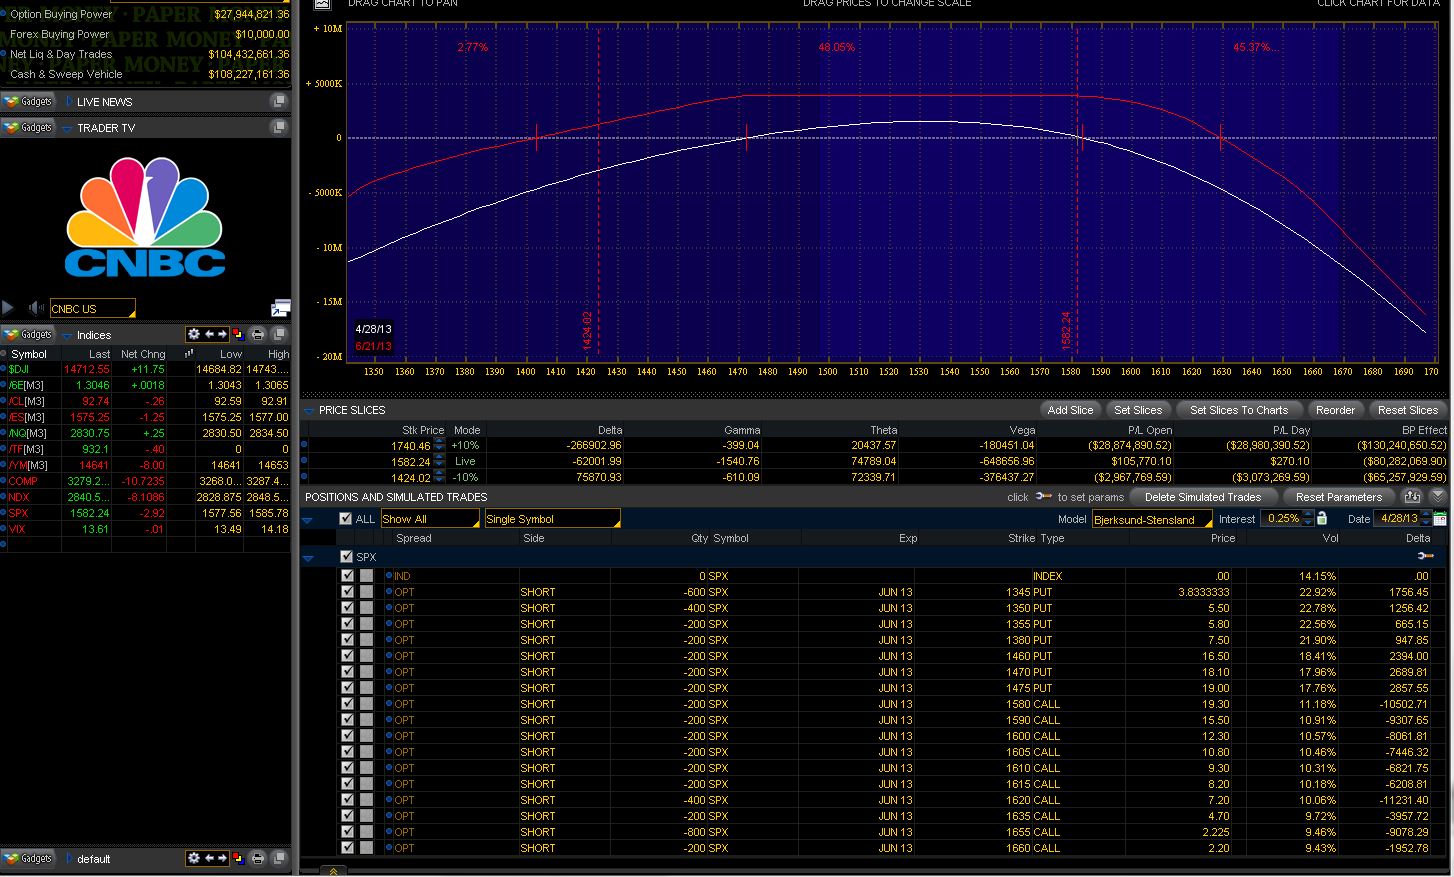Screen dimensions: 1454x877
Task: Toggle the interest rate lock icon
Action: [1322, 518]
